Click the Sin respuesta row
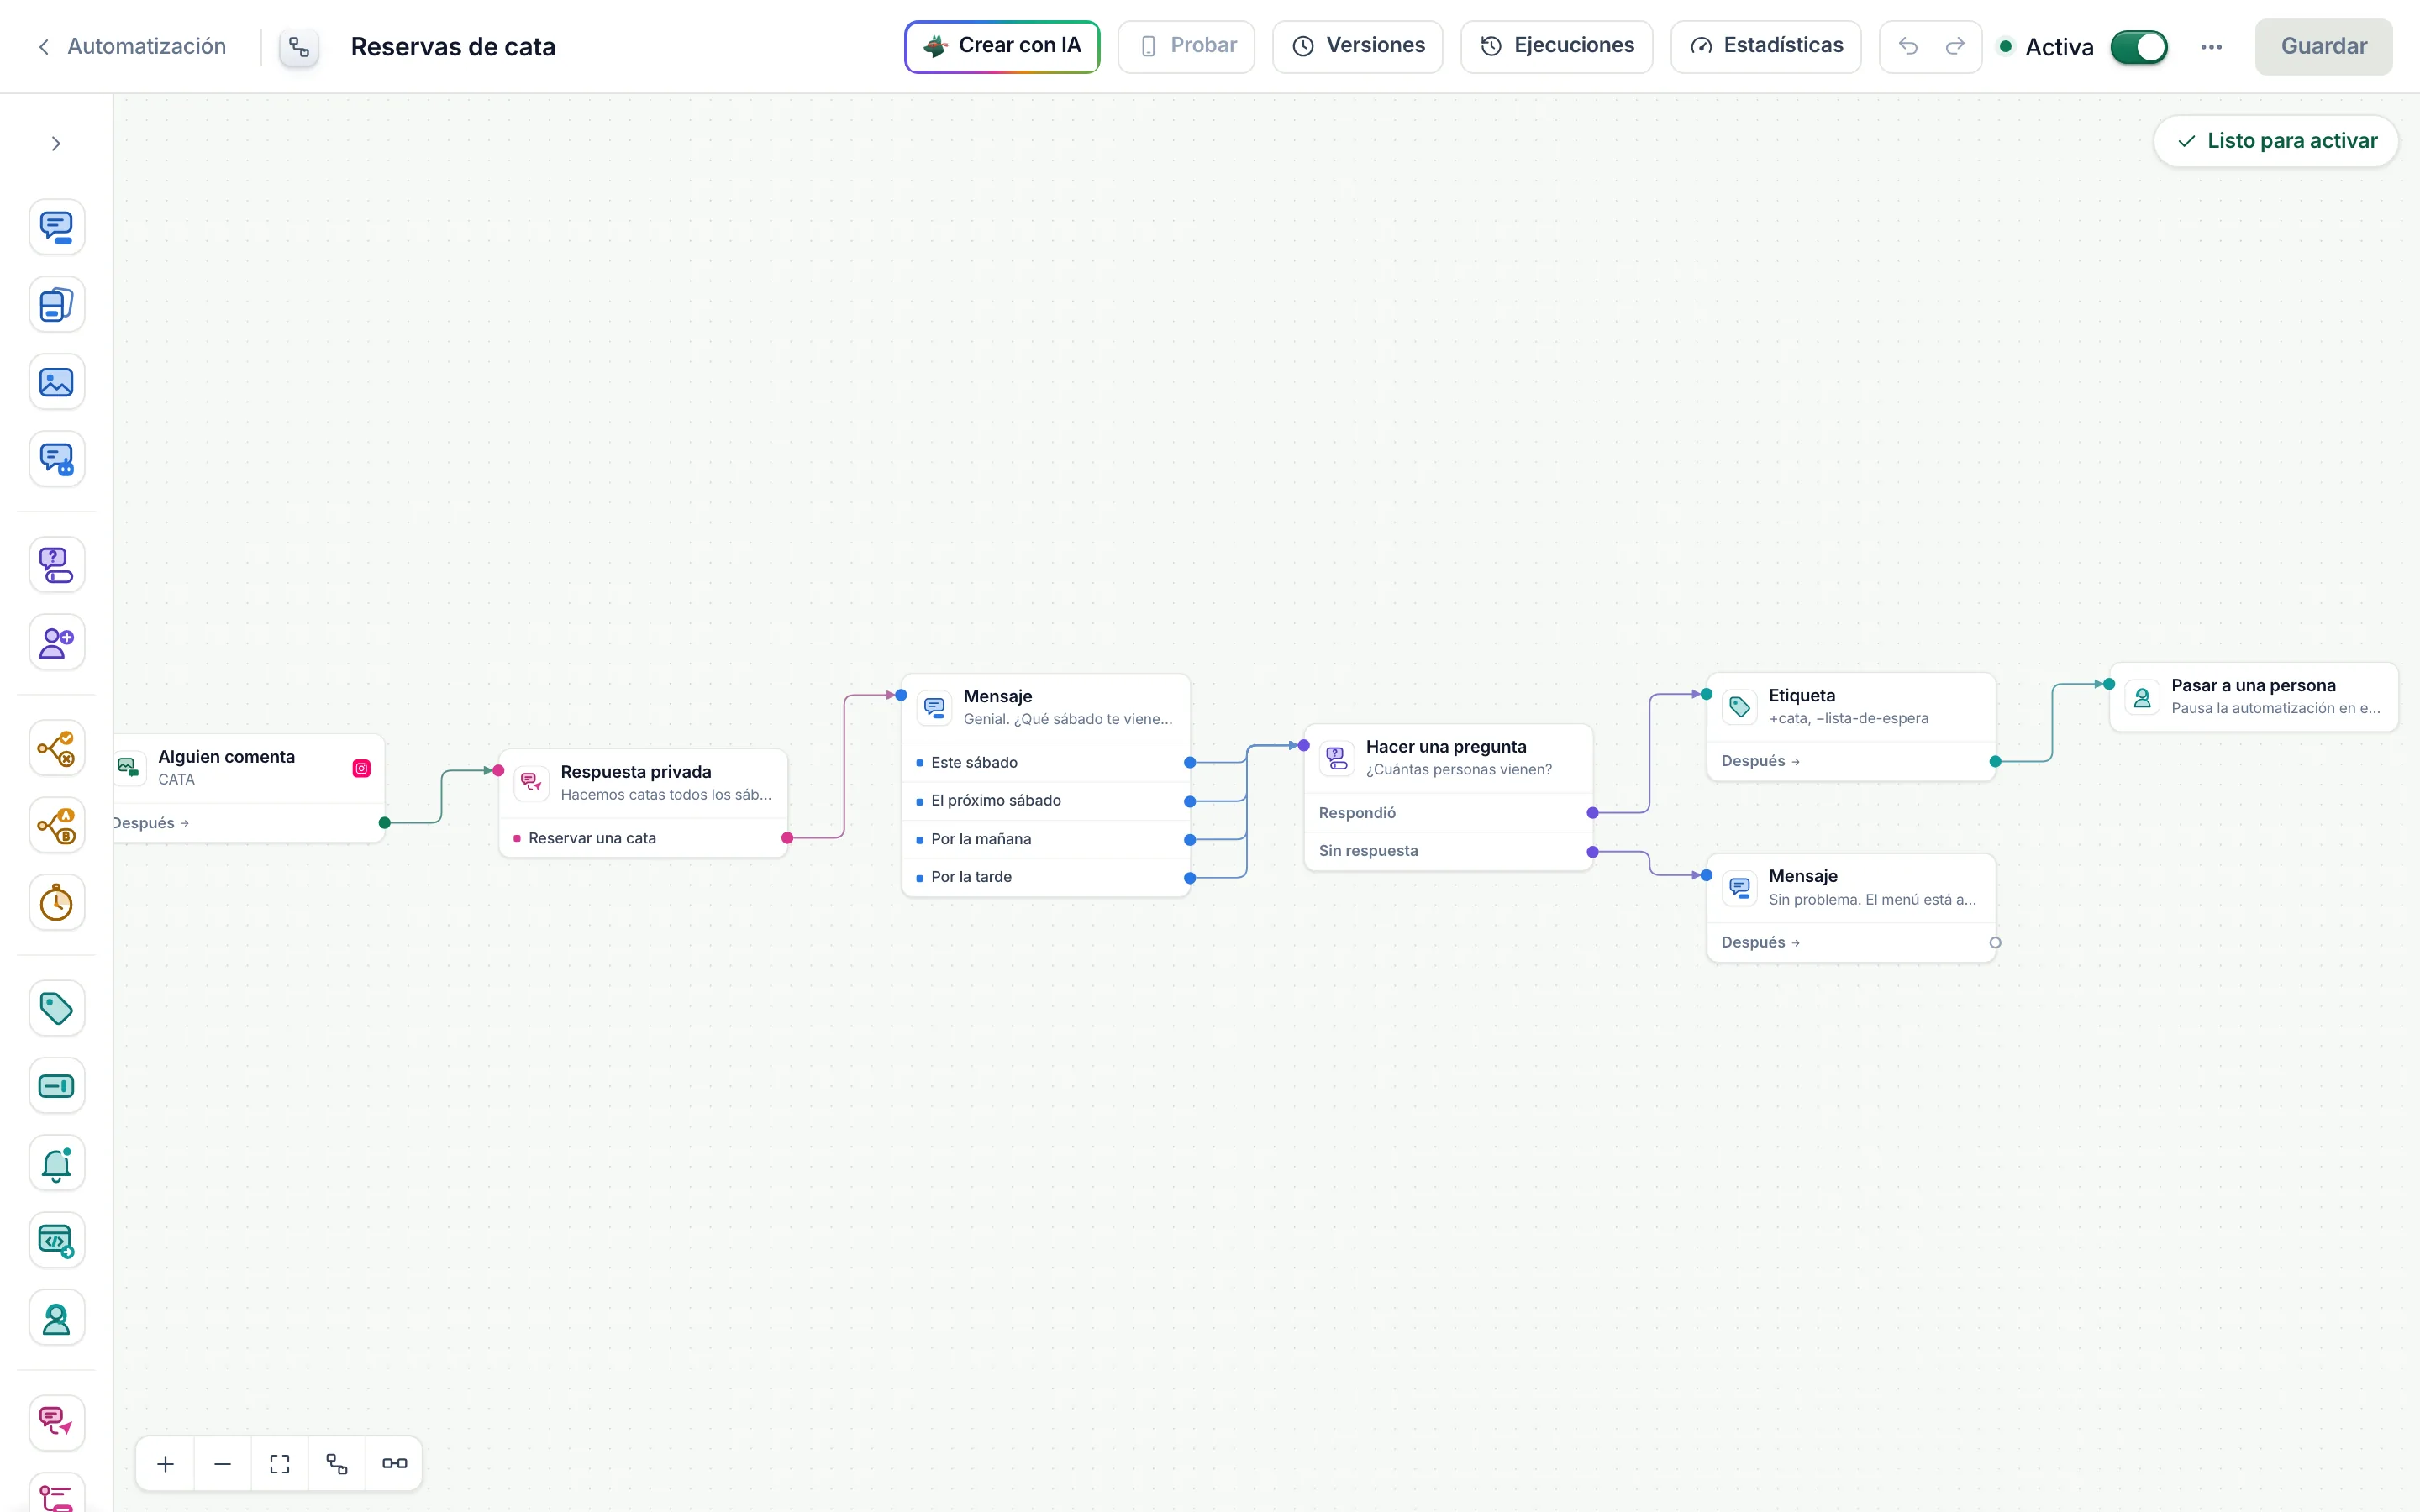Screen dimensions: 2420x1512 (1448, 851)
